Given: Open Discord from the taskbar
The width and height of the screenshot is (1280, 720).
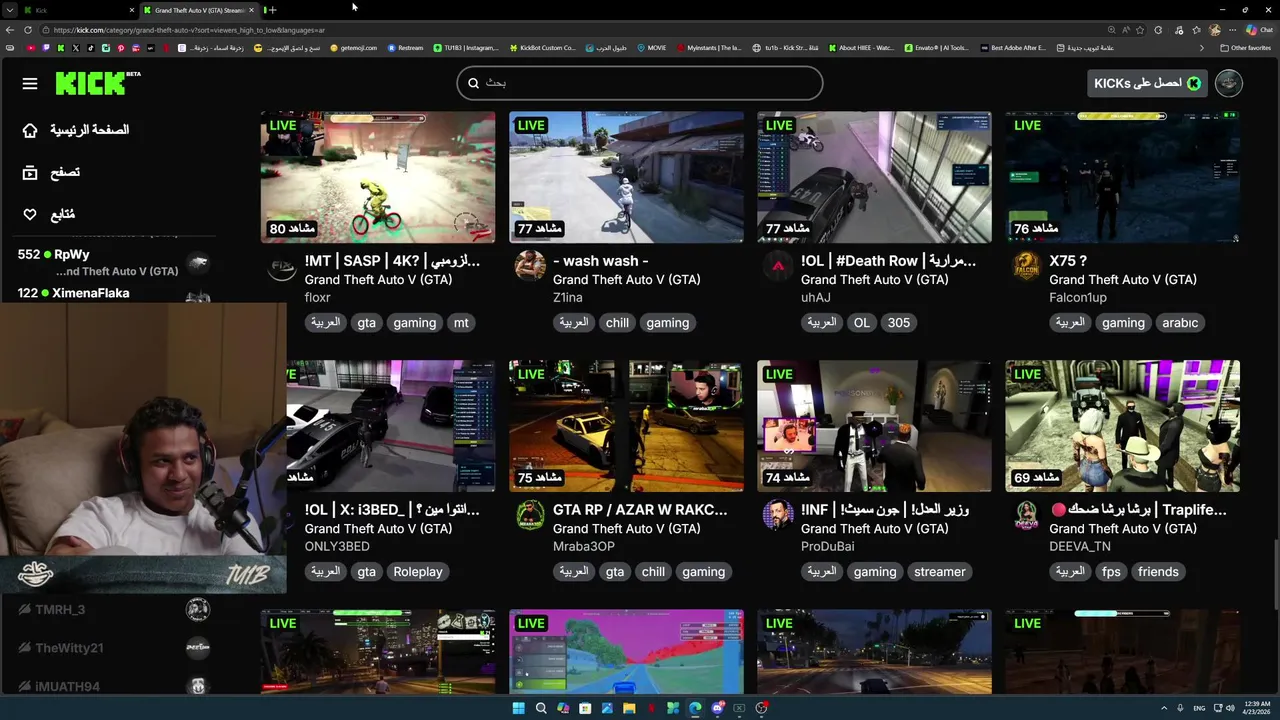Looking at the screenshot, I should pos(718,708).
